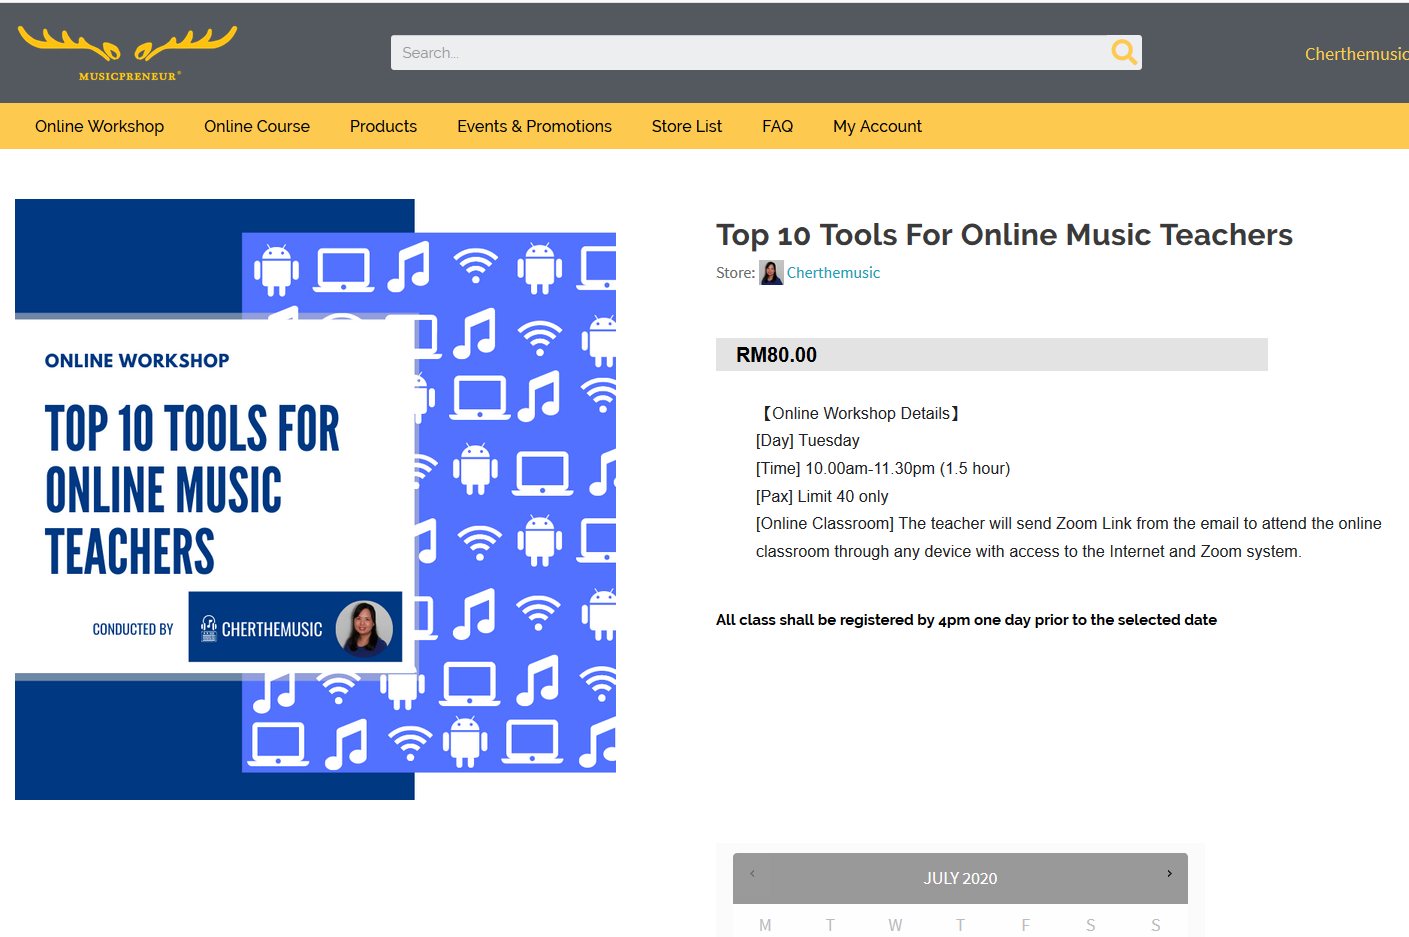Open Events & Promotions menu
Image resolution: width=1409 pixels, height=937 pixels.
point(534,126)
